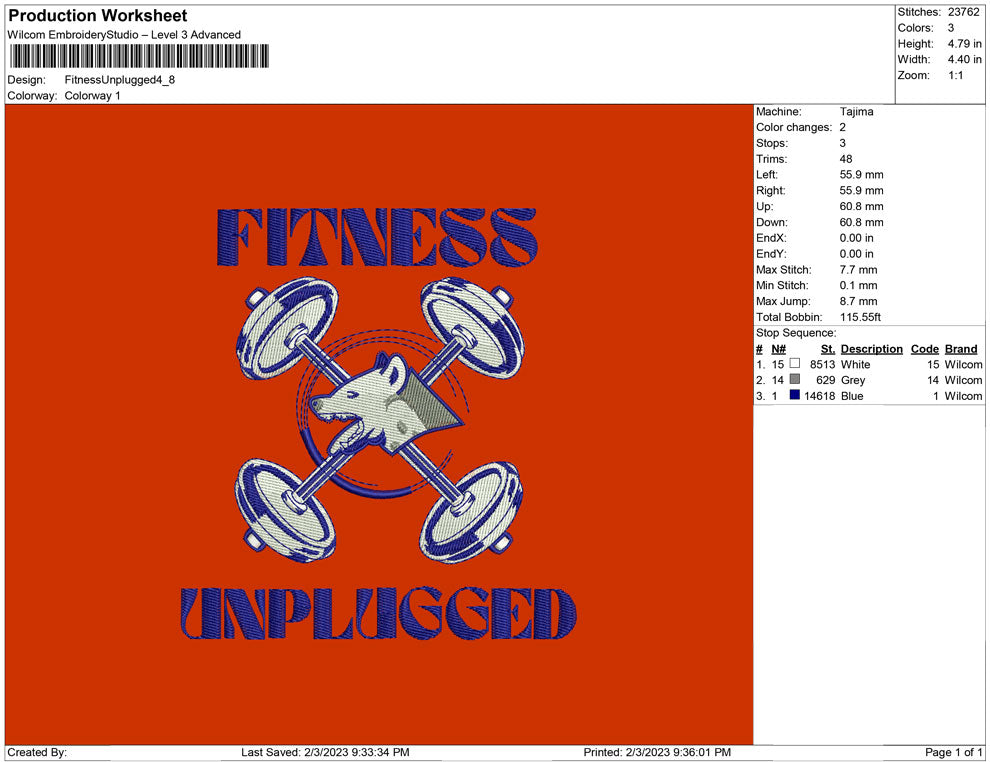Click the Blue thread swatch in stop sequence
This screenshot has width=990, height=762.
(x=796, y=396)
